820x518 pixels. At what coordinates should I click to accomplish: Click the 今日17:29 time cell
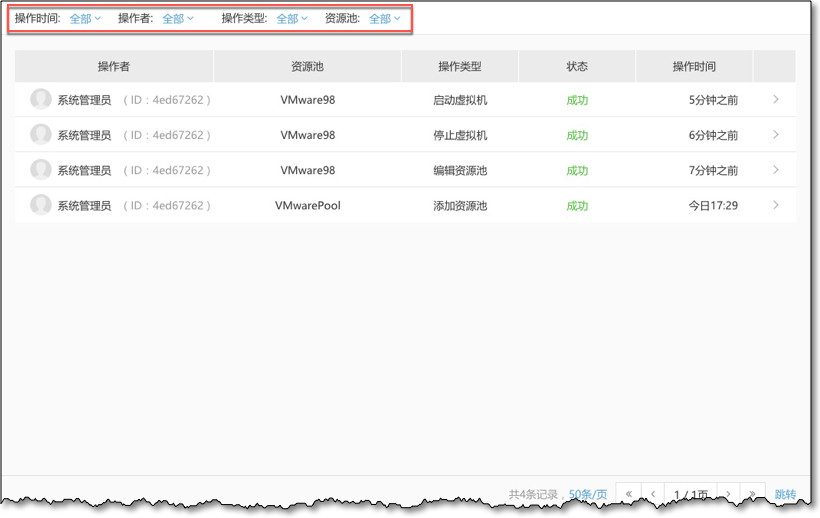pyautogui.click(x=713, y=205)
